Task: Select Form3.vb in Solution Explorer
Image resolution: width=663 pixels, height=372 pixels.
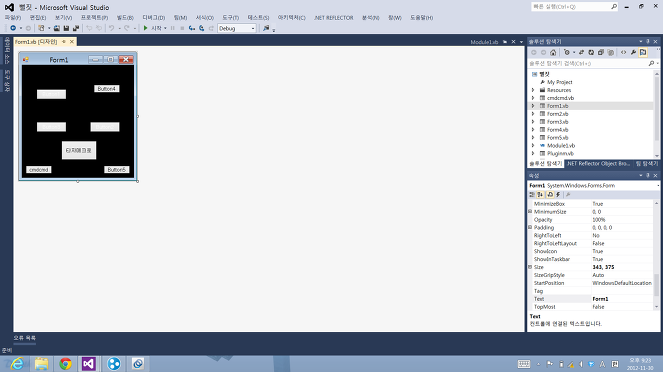Action: pyautogui.click(x=557, y=122)
